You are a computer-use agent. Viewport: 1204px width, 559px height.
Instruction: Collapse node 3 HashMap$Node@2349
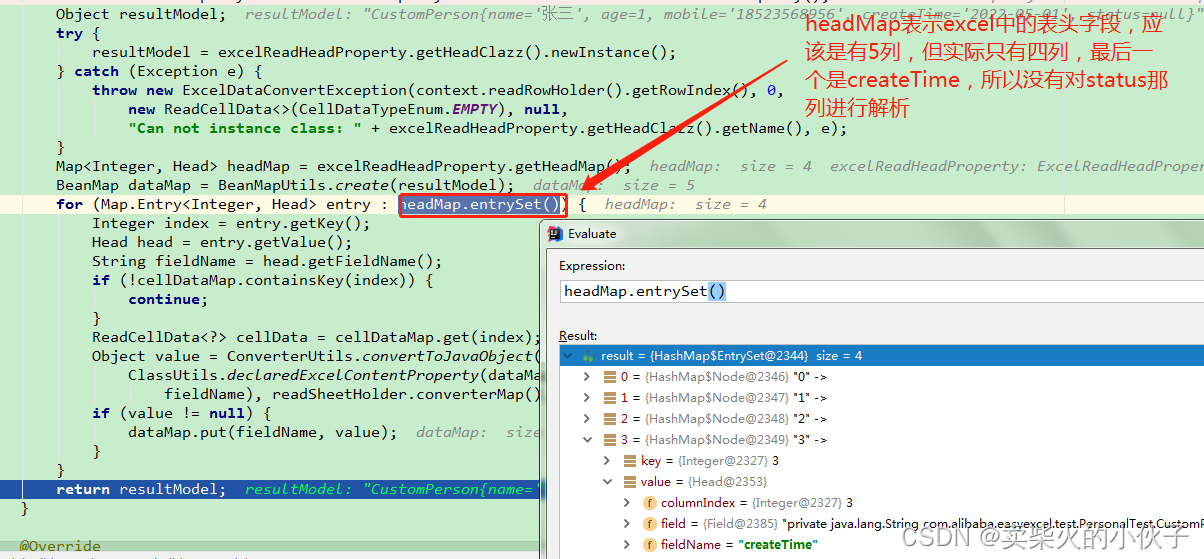pyautogui.click(x=590, y=440)
